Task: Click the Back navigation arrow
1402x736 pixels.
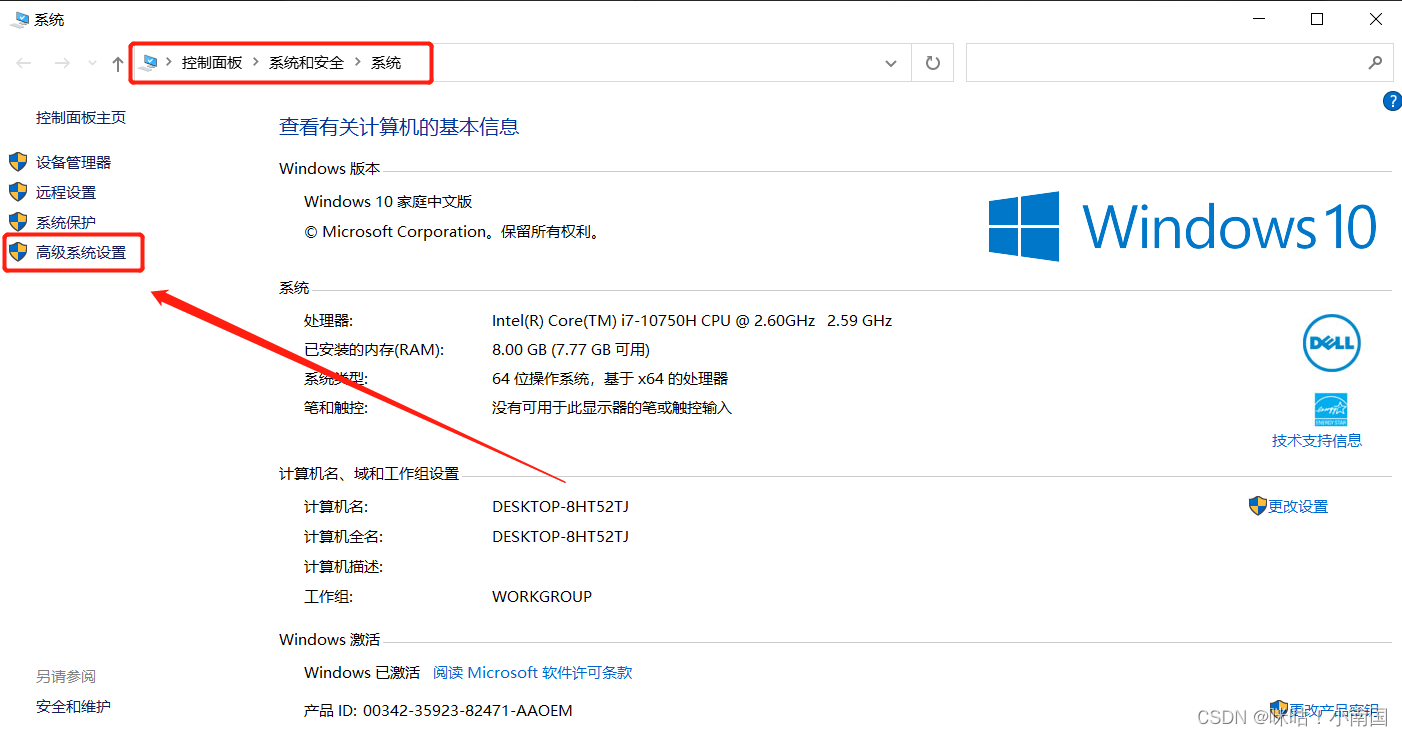Action: (x=24, y=63)
